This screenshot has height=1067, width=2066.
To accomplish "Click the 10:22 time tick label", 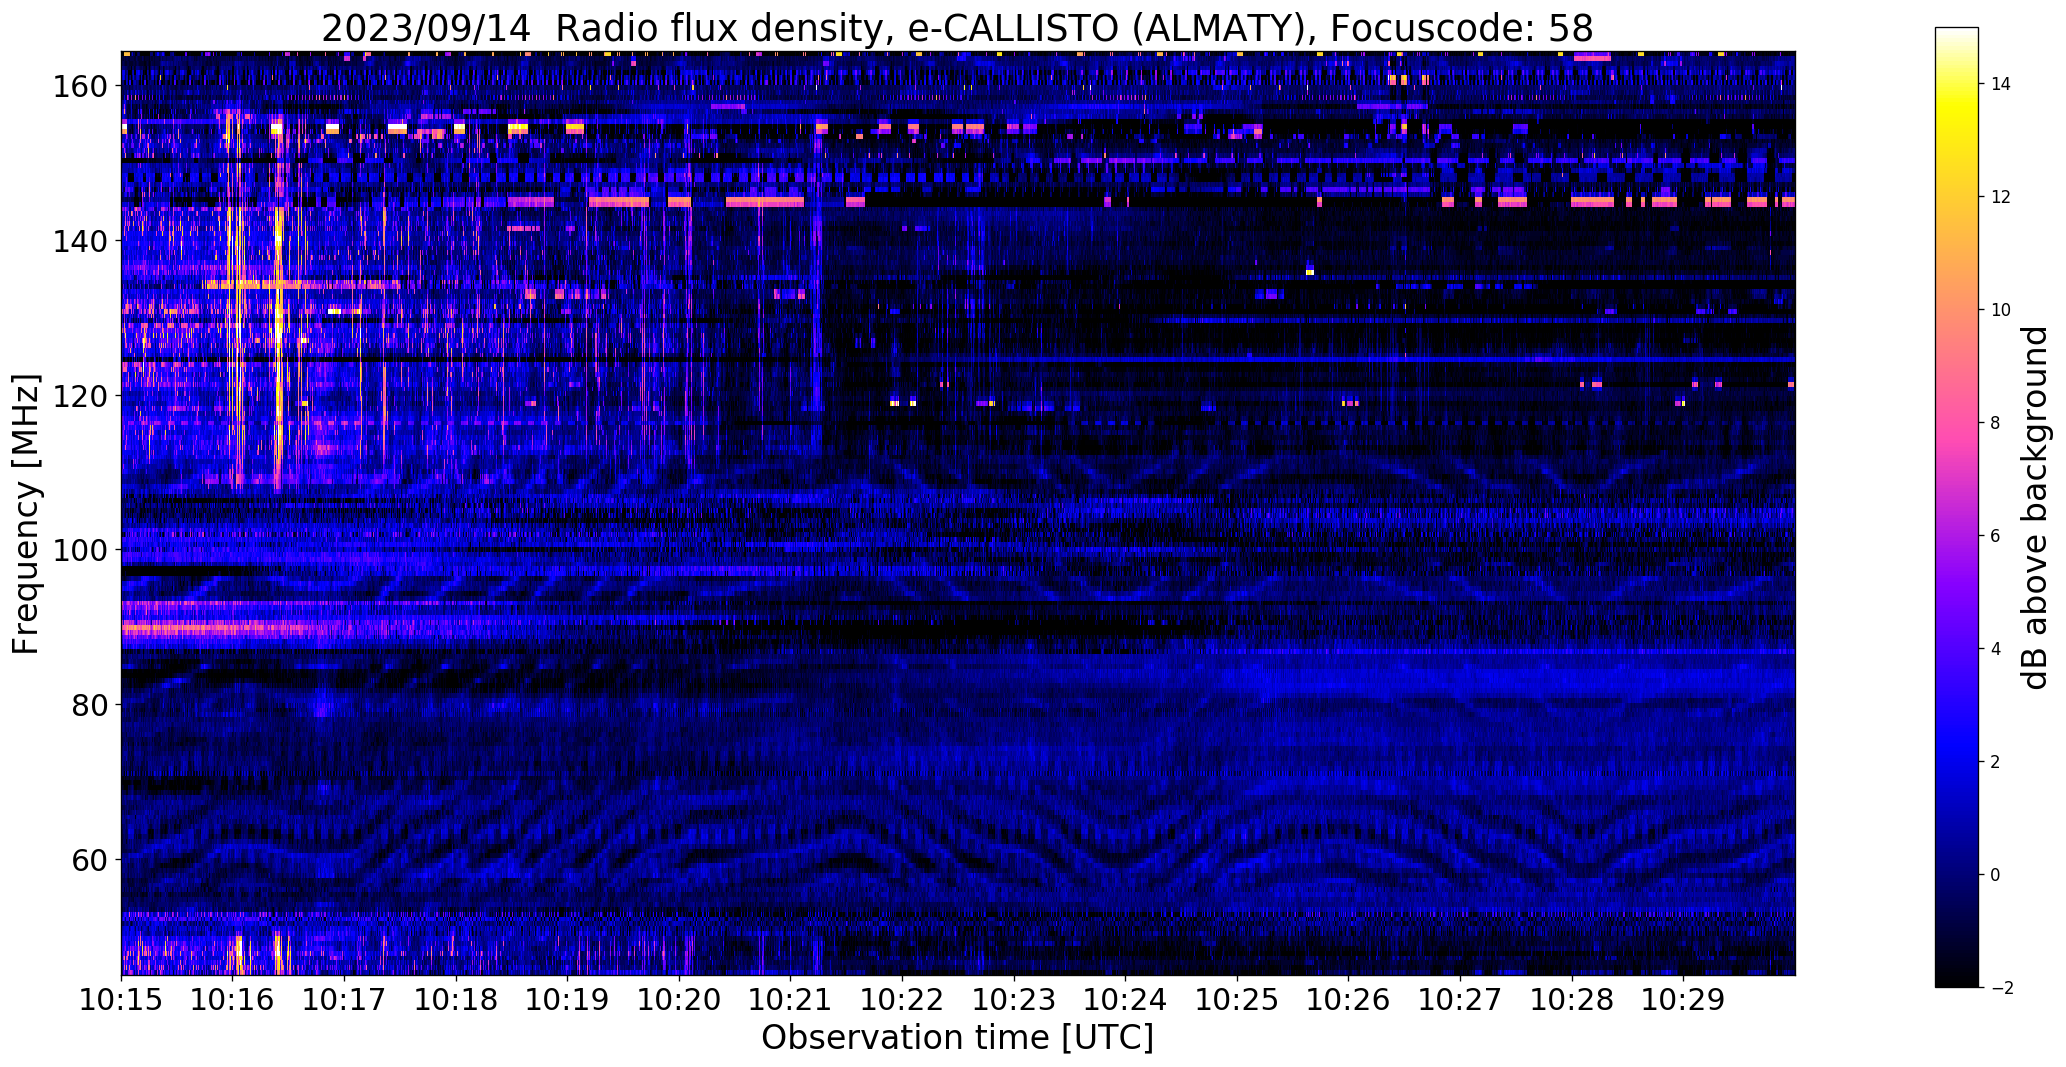I will coord(902,999).
